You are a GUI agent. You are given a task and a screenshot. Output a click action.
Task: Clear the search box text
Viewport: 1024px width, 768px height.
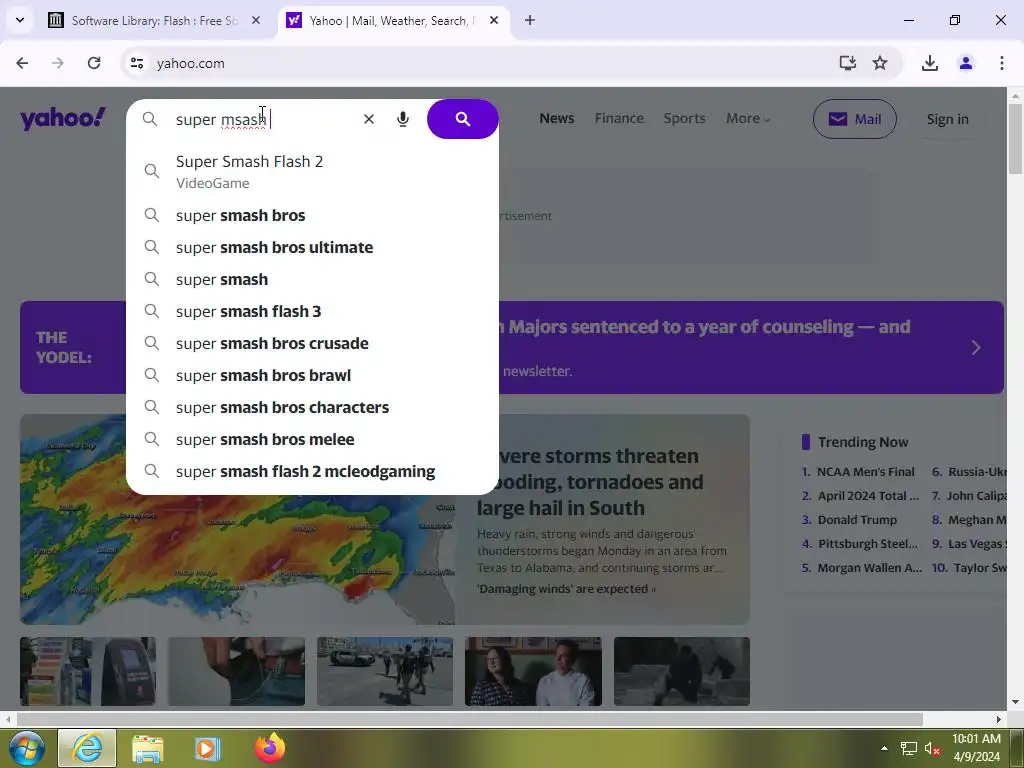click(369, 119)
